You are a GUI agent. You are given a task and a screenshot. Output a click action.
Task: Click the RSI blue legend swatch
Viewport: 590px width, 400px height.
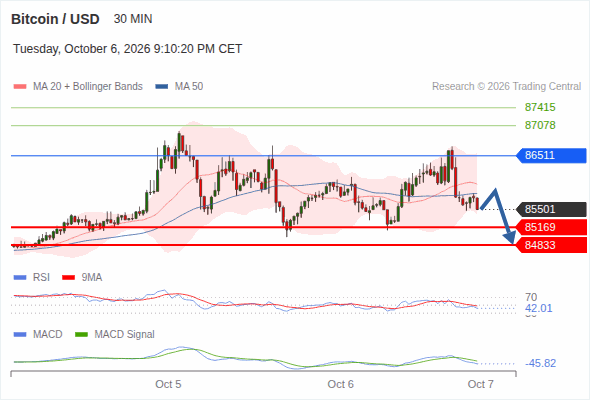point(20,278)
